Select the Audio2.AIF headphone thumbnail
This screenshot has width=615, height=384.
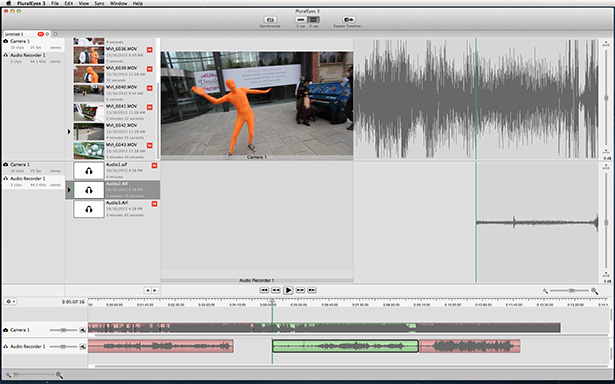click(x=89, y=190)
